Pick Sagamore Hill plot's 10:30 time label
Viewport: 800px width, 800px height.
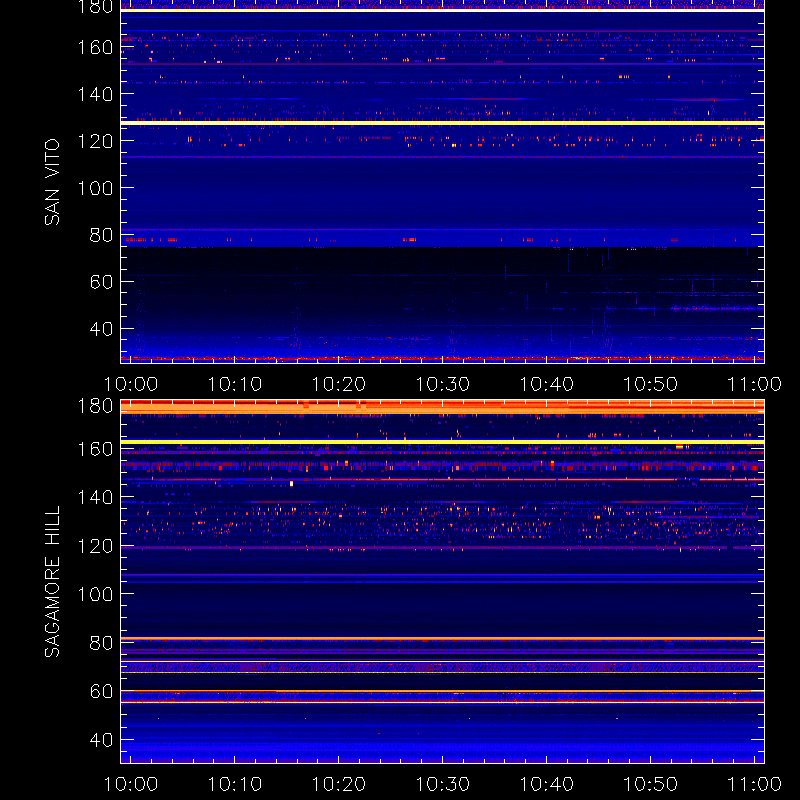(x=443, y=784)
